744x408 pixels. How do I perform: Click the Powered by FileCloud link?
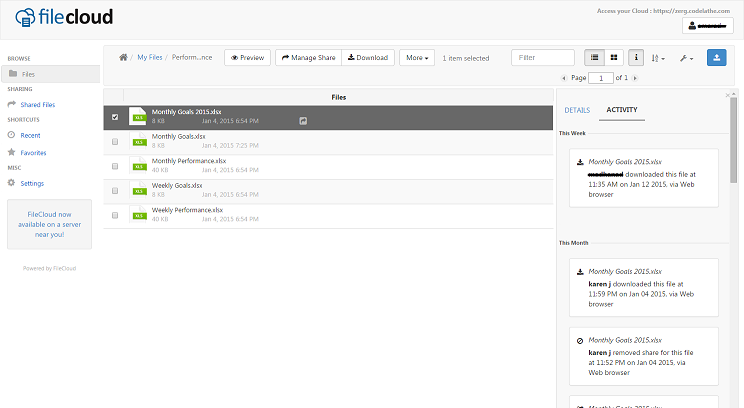(49, 269)
